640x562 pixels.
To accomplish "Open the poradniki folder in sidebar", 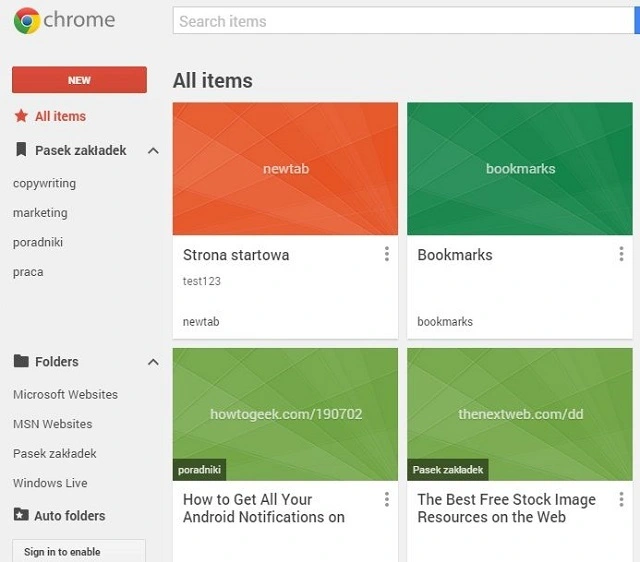I will (x=38, y=242).
